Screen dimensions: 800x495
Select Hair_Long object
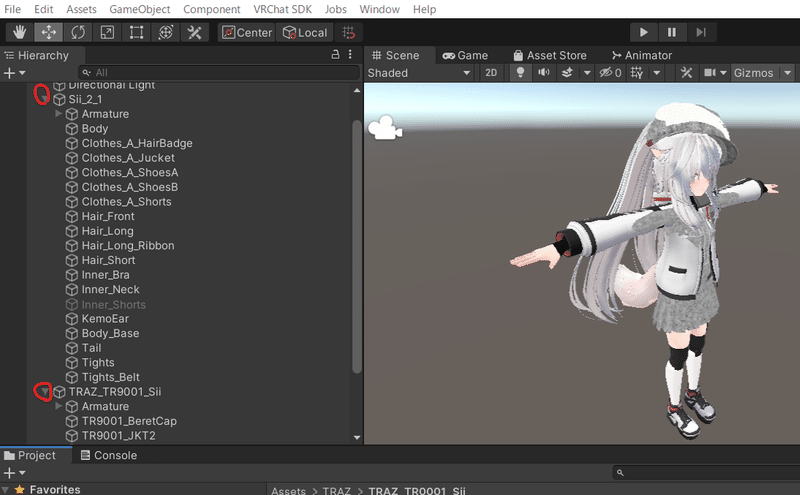click(108, 231)
